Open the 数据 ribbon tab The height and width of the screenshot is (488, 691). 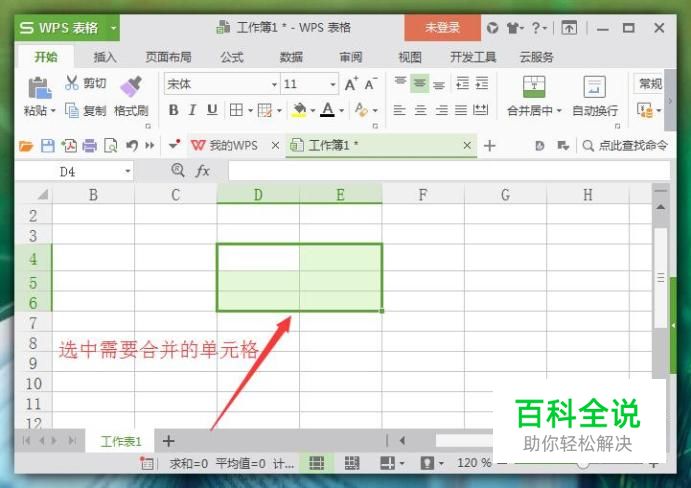[x=291, y=57]
